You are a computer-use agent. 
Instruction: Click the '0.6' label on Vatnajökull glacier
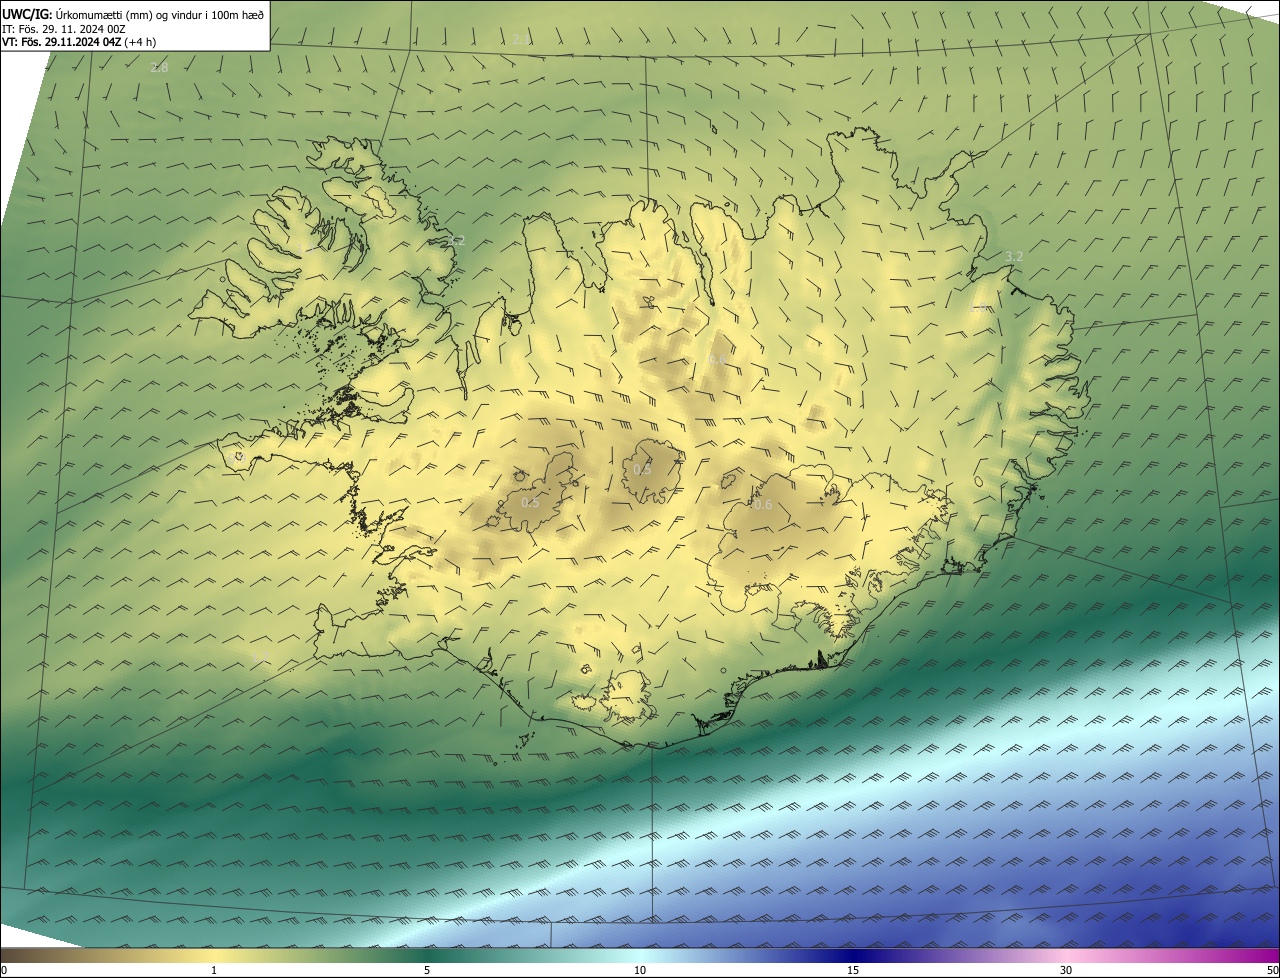pos(762,505)
